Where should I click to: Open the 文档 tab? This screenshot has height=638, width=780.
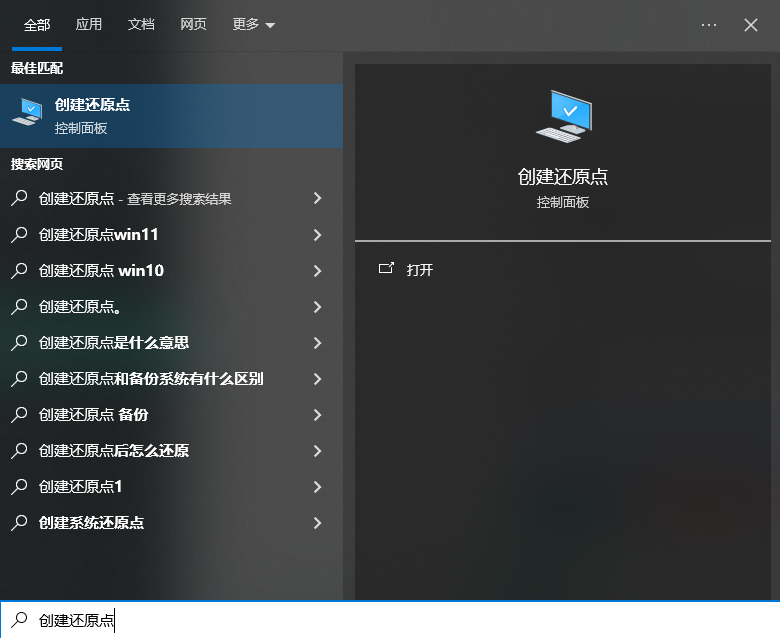pyautogui.click(x=141, y=24)
